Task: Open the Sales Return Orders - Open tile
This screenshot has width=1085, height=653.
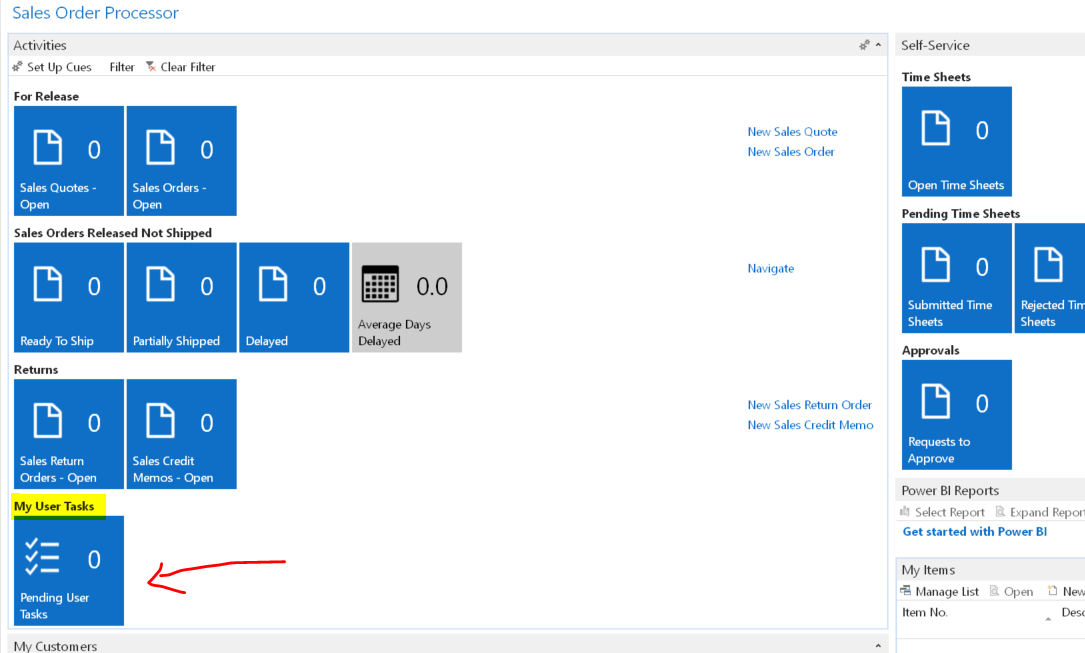Action: click(69, 434)
